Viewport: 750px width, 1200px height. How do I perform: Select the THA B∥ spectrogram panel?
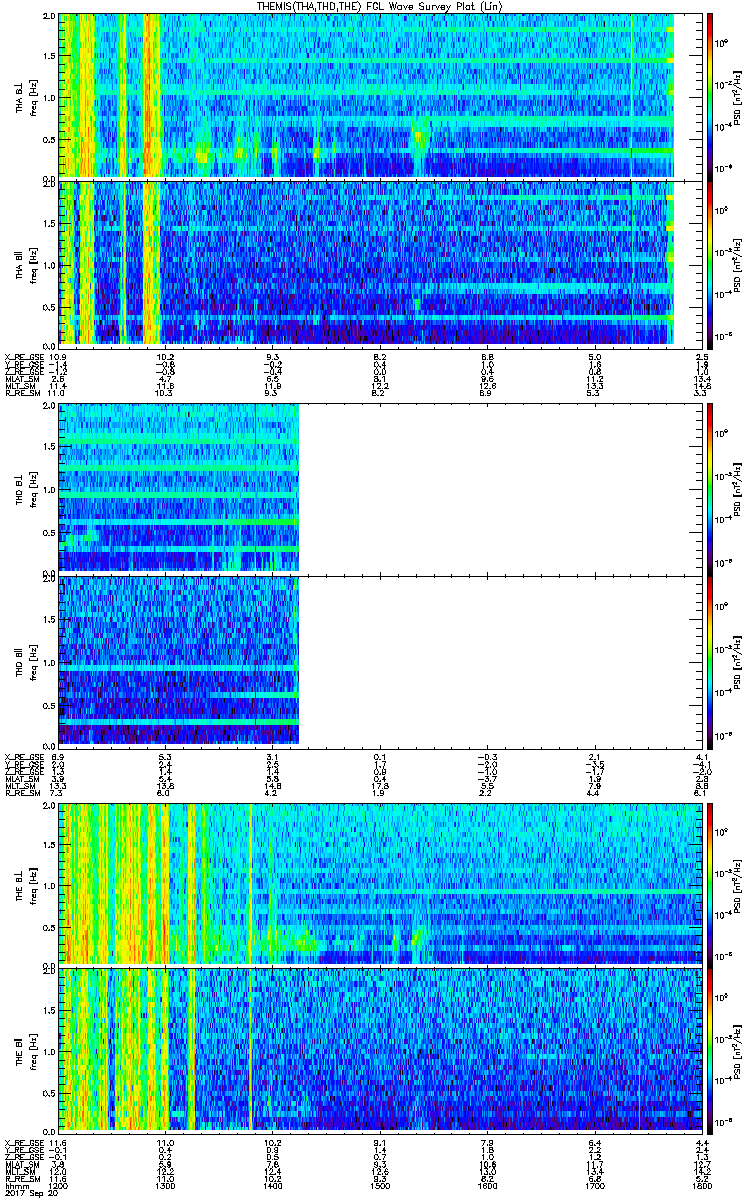(380, 263)
